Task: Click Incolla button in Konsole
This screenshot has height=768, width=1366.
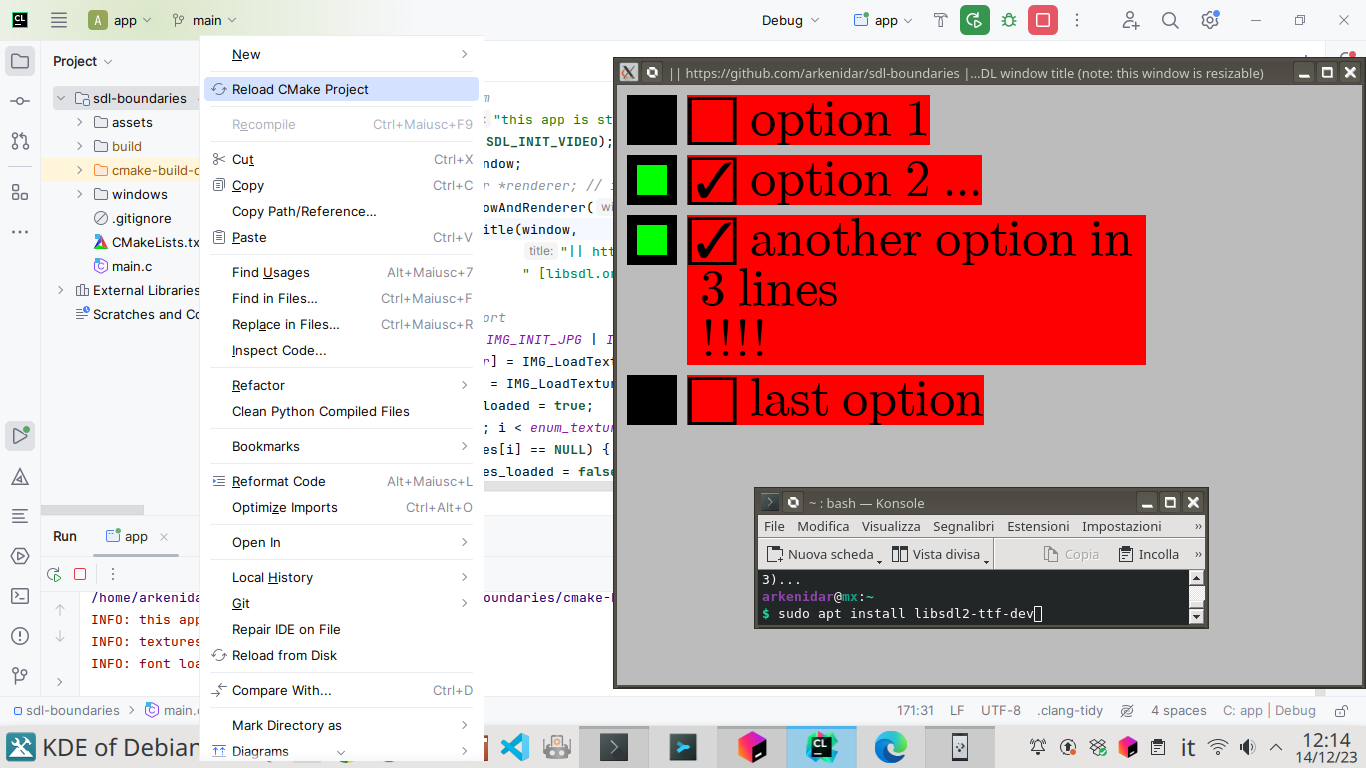Action: 1148,554
